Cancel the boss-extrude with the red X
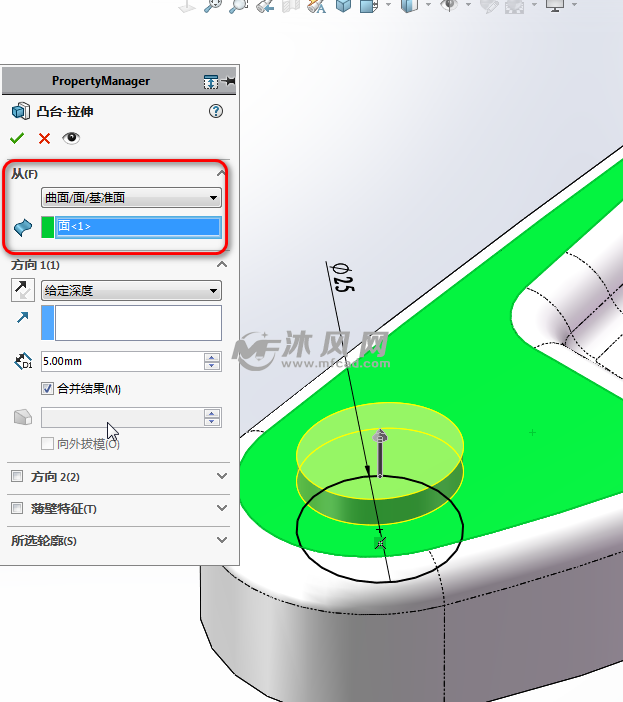This screenshot has height=702, width=623. coord(44,138)
